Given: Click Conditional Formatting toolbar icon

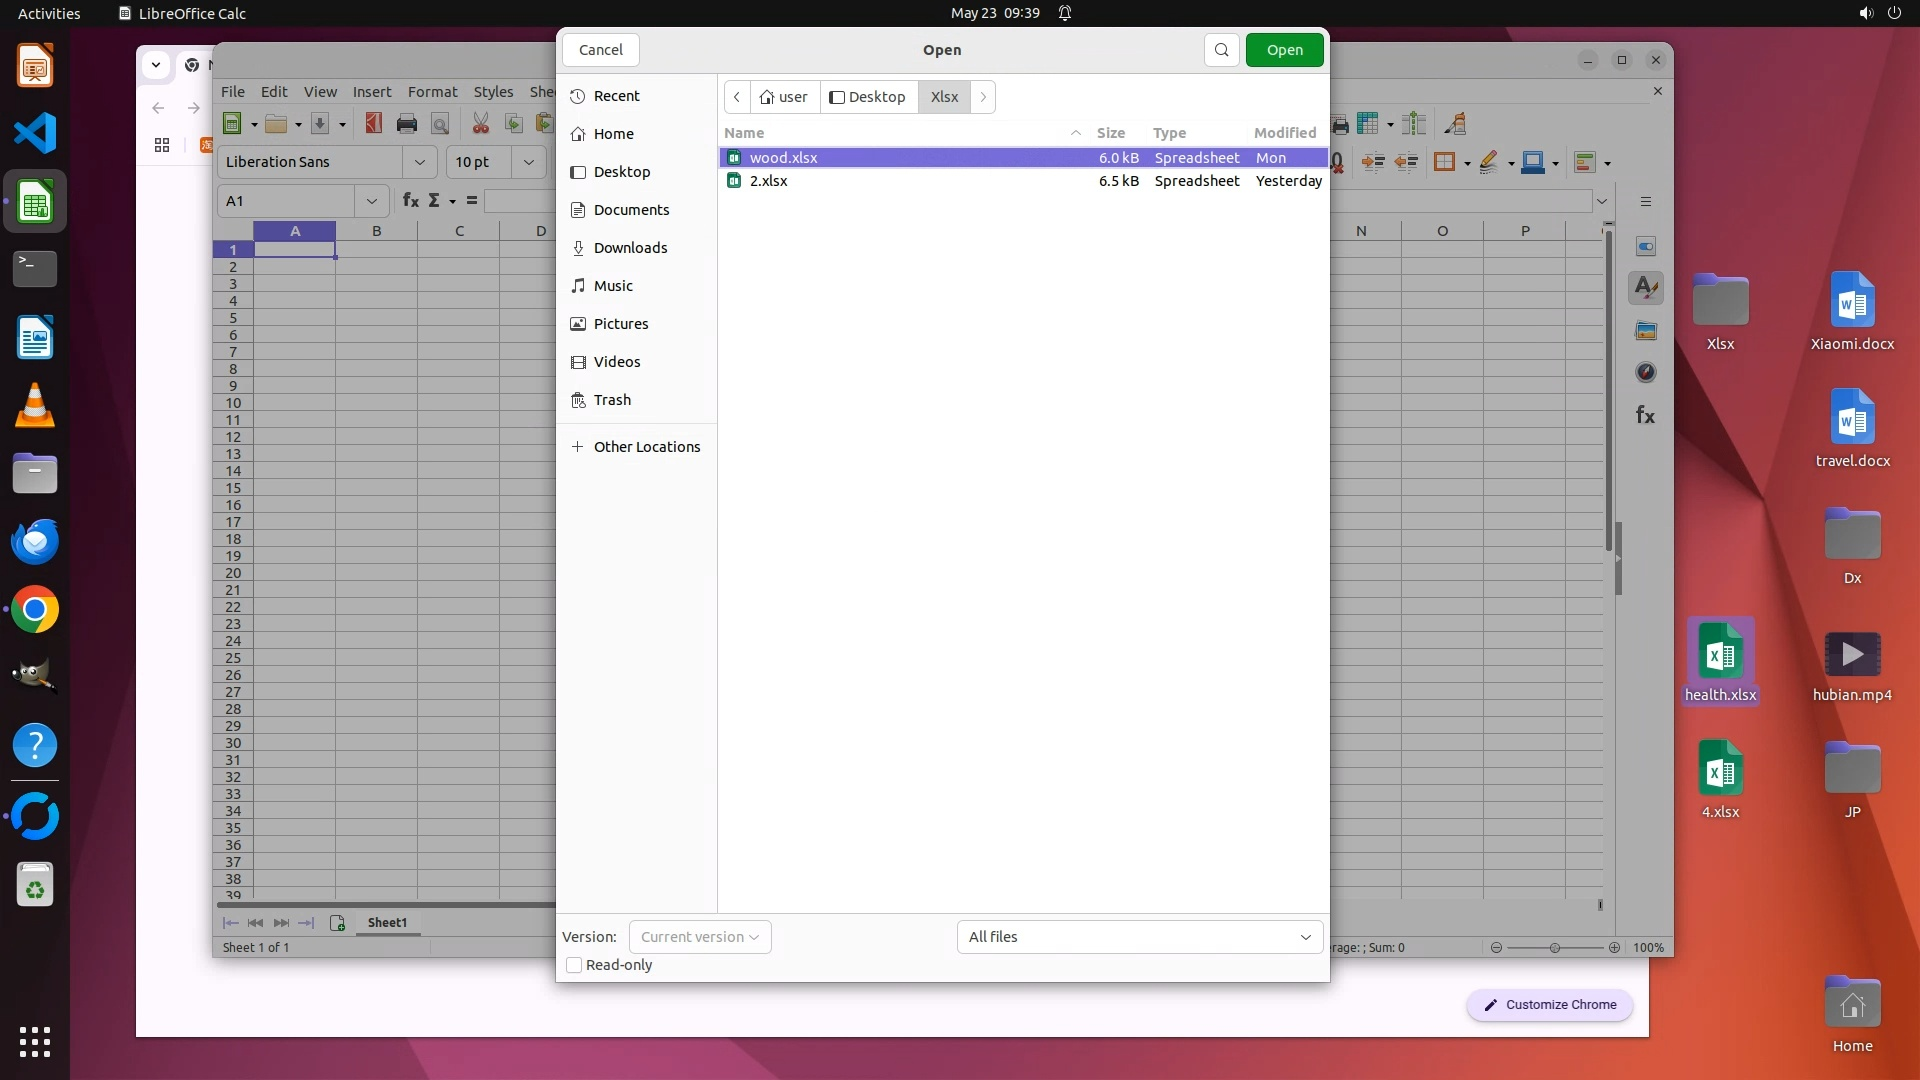Looking at the screenshot, I should point(1584,162).
